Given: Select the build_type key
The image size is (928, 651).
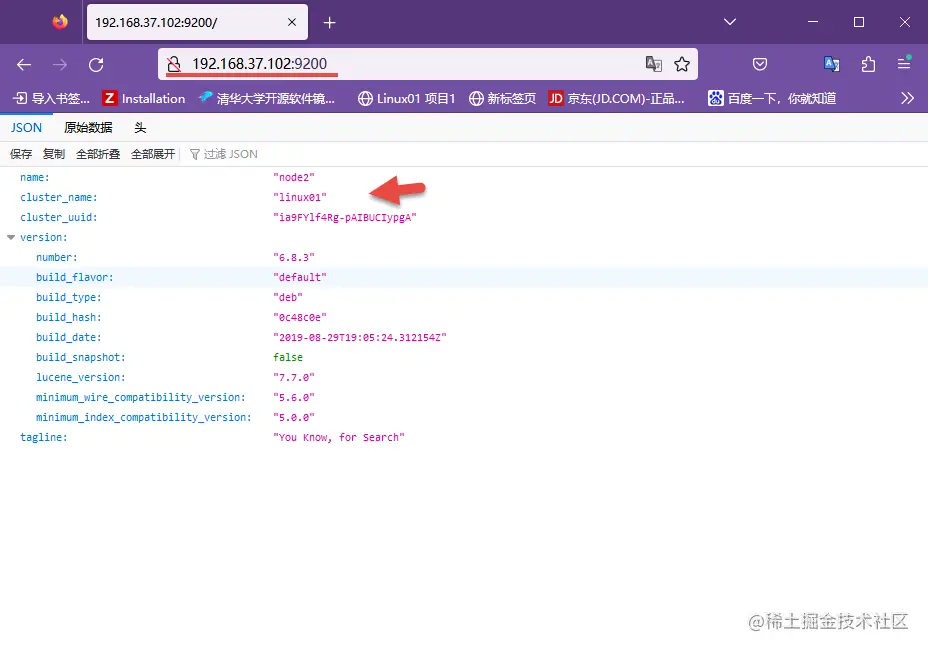Looking at the screenshot, I should click(69, 297).
